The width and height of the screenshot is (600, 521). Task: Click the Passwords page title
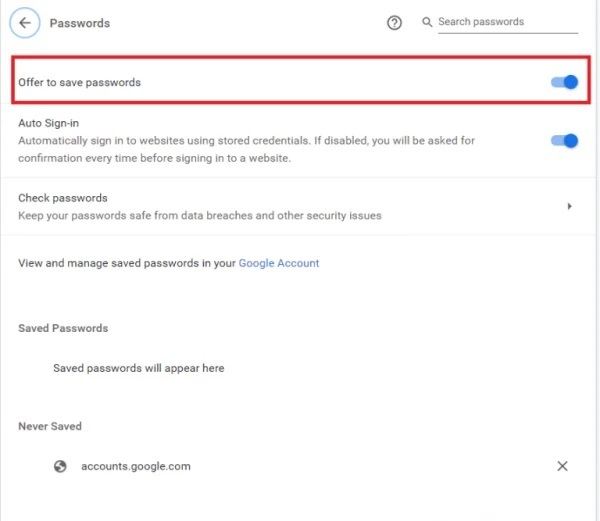pos(80,23)
